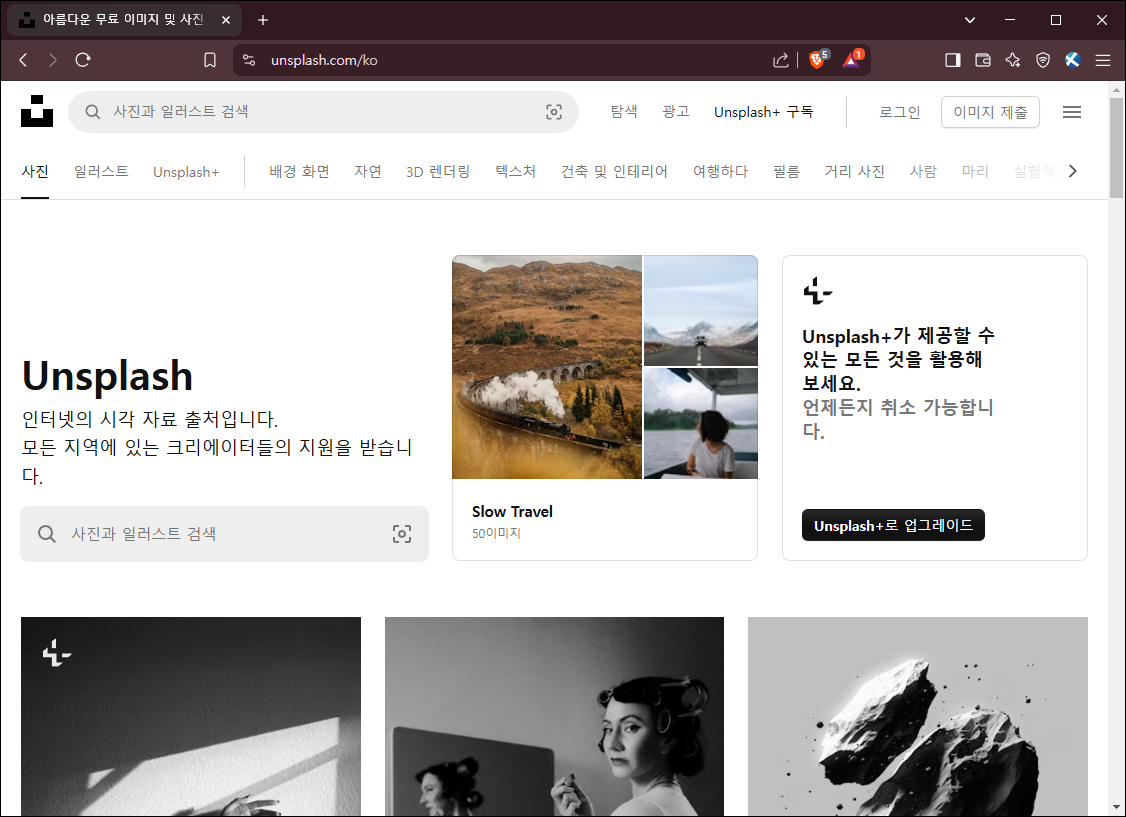
Task: Click the 로그인 link
Action: [900, 112]
